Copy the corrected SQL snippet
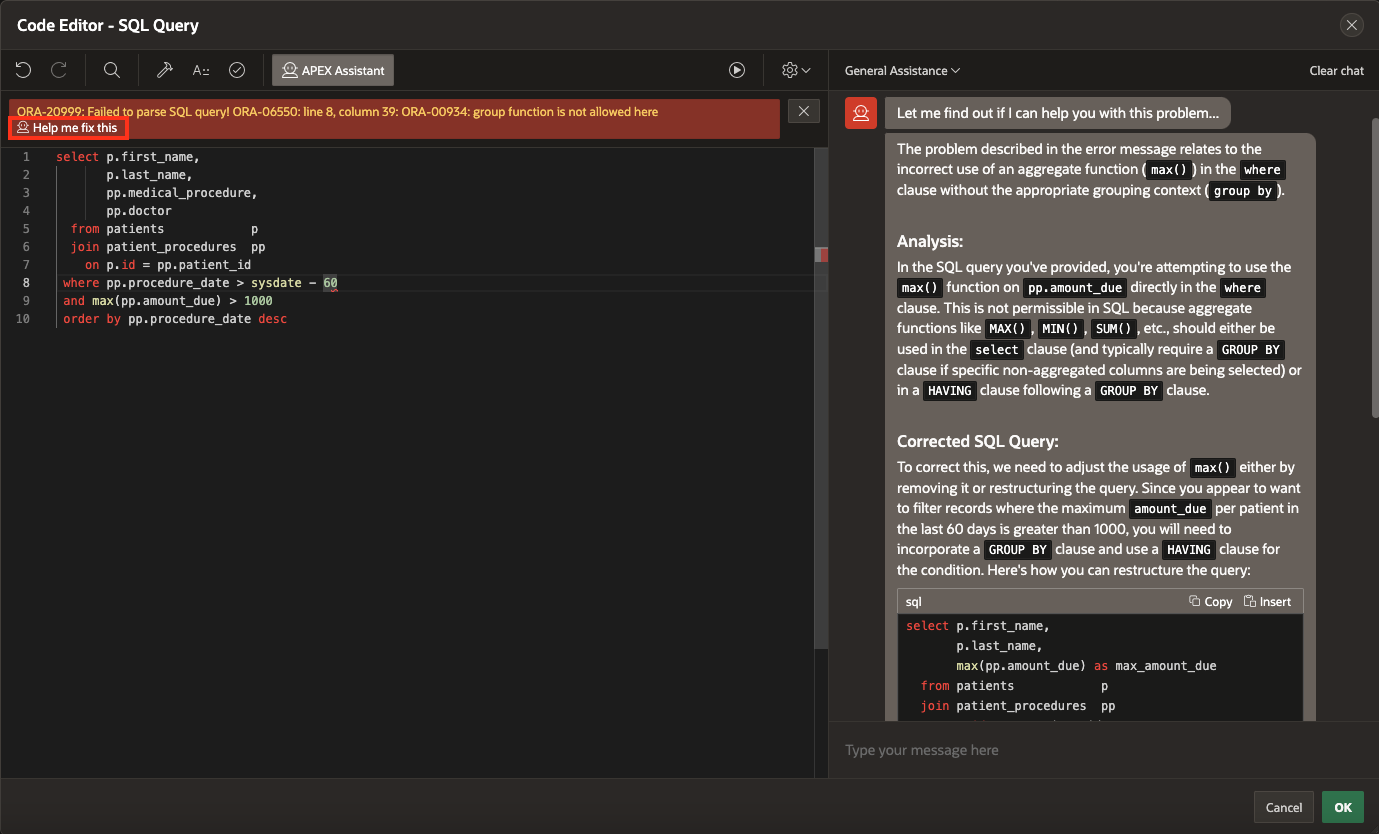1379x834 pixels. (x=1210, y=601)
